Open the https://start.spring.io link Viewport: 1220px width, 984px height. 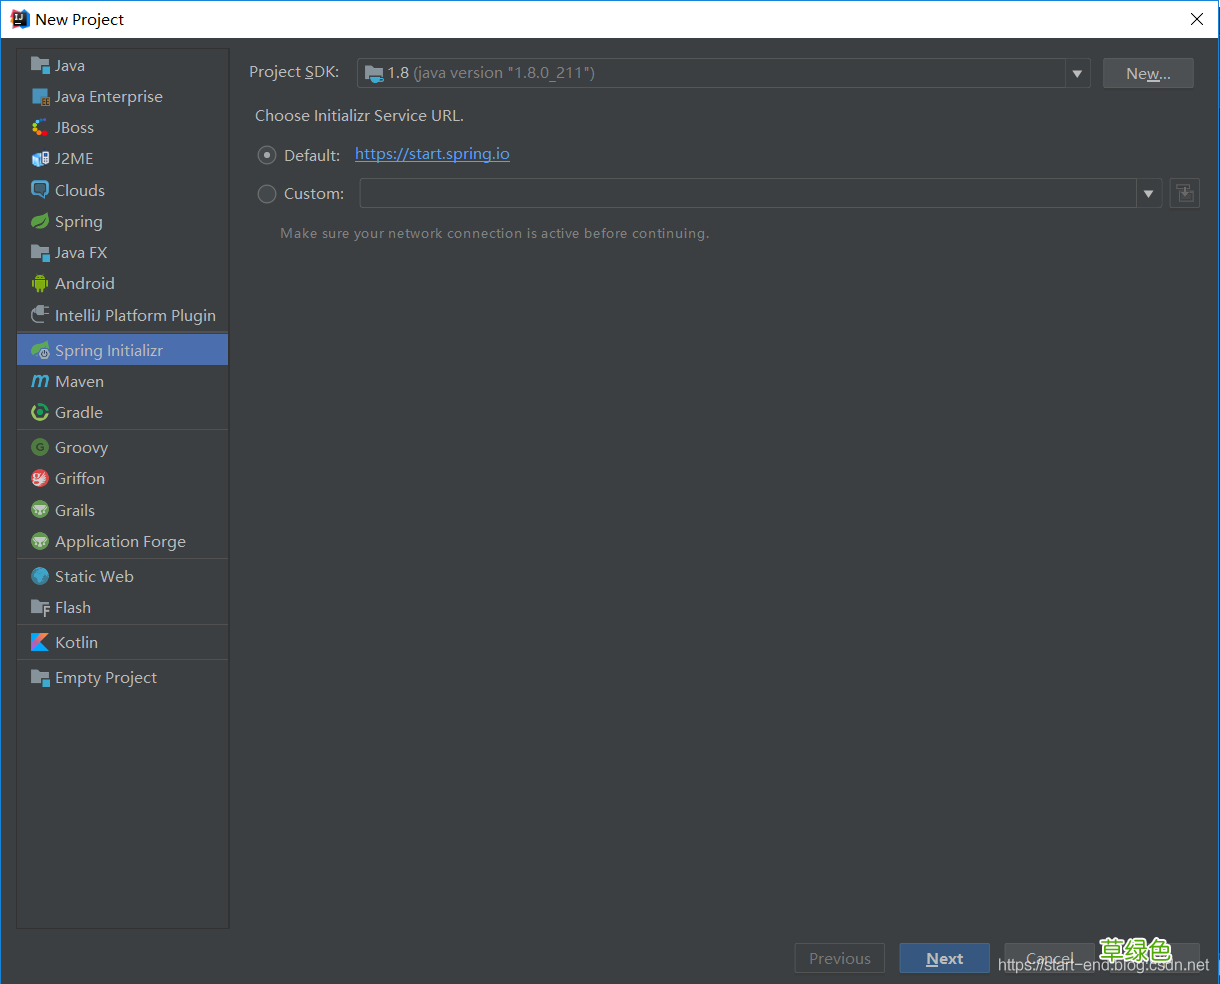pyautogui.click(x=432, y=154)
